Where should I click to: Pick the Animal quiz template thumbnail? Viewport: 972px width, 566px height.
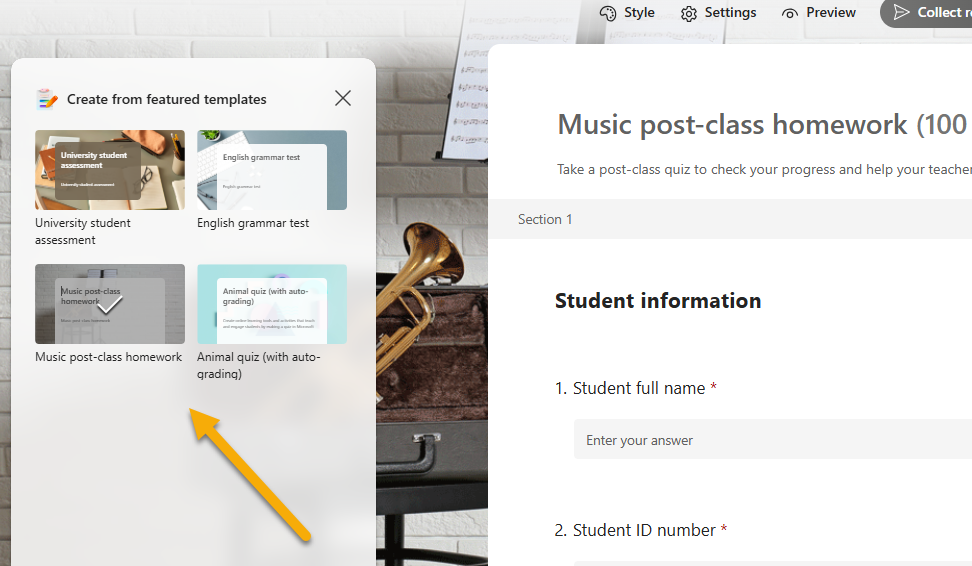272,304
